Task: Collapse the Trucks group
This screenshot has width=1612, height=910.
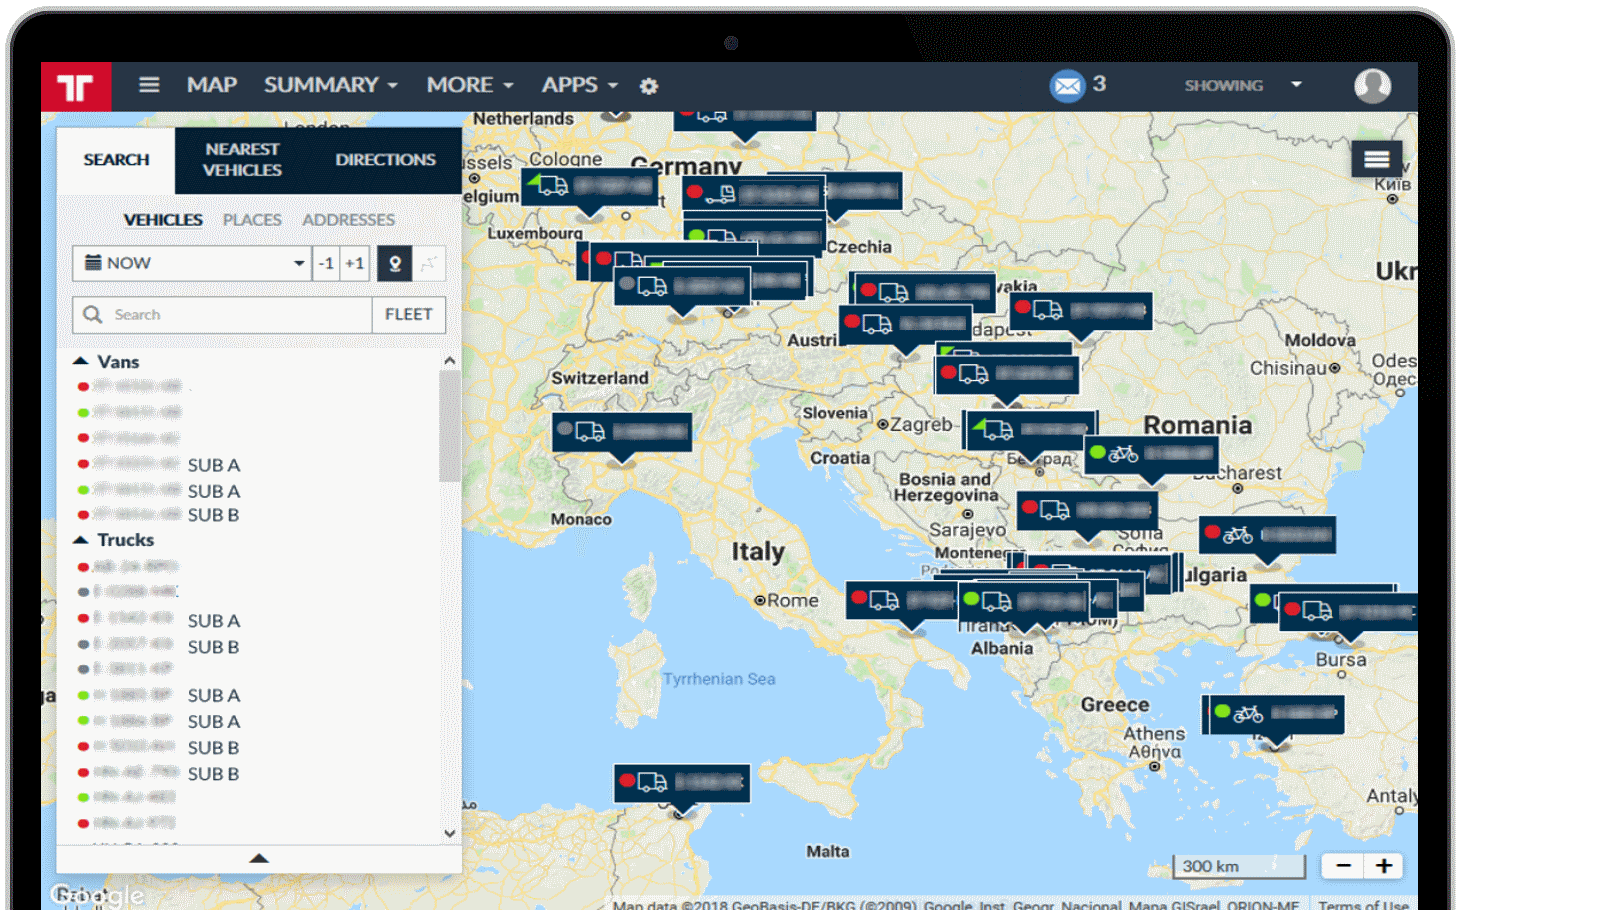Action: tap(81, 539)
